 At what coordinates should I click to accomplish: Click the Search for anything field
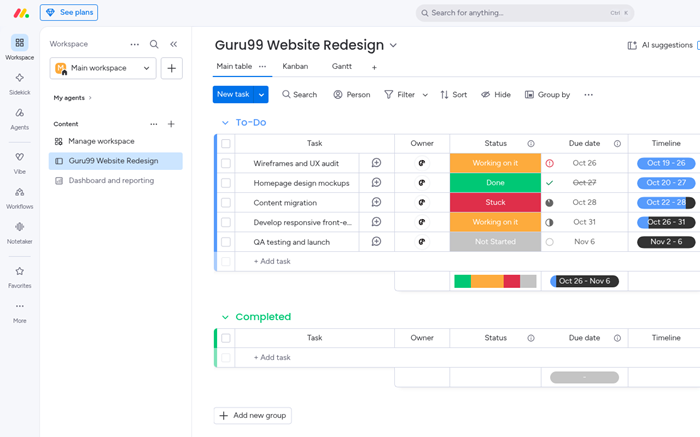click(525, 13)
